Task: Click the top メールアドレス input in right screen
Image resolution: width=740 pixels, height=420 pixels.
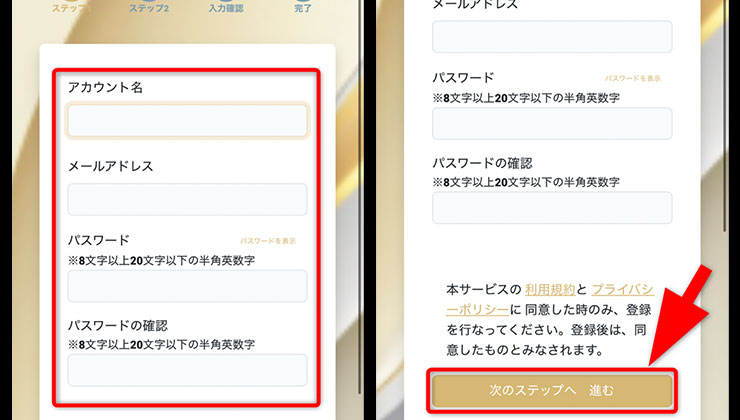Action: pyautogui.click(x=552, y=36)
